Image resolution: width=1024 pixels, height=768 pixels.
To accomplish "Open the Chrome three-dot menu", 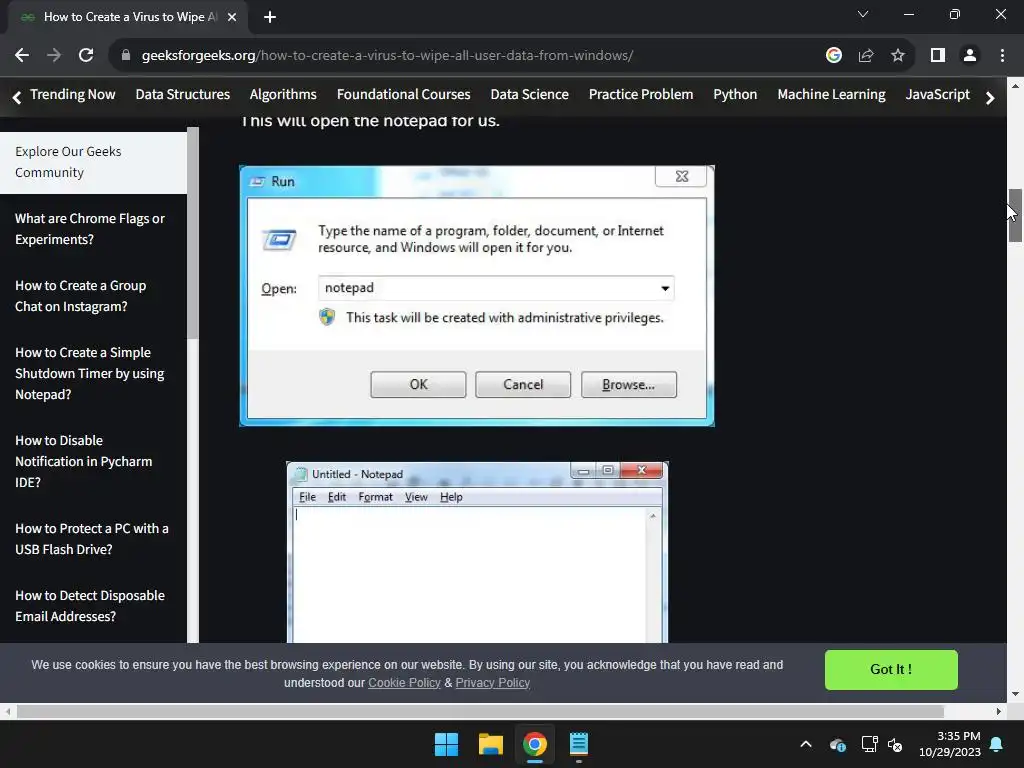I will (1002, 56).
